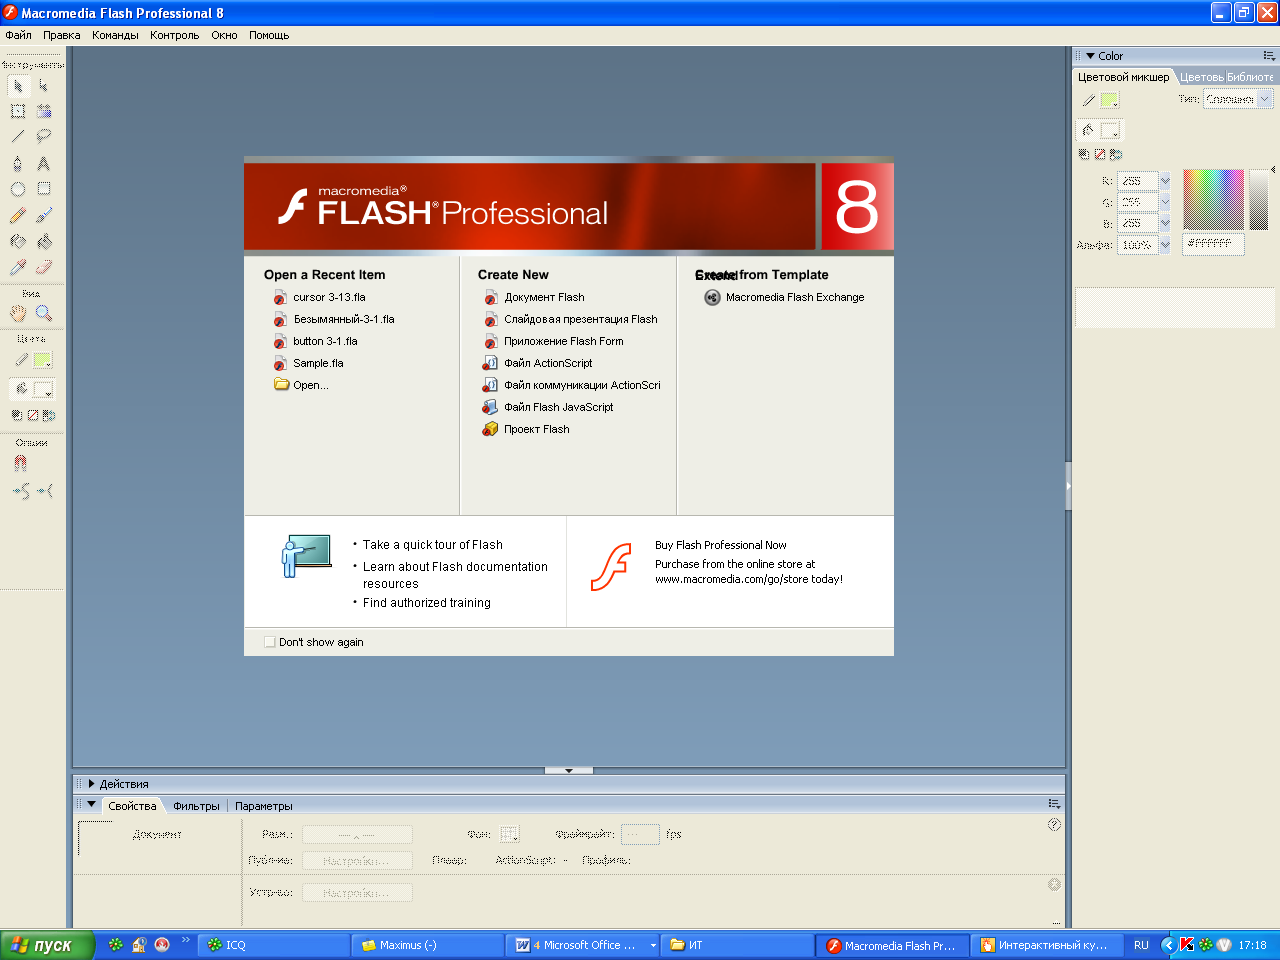The width and height of the screenshot is (1280, 960).
Task: Select the Text tool
Action: click(x=44, y=163)
